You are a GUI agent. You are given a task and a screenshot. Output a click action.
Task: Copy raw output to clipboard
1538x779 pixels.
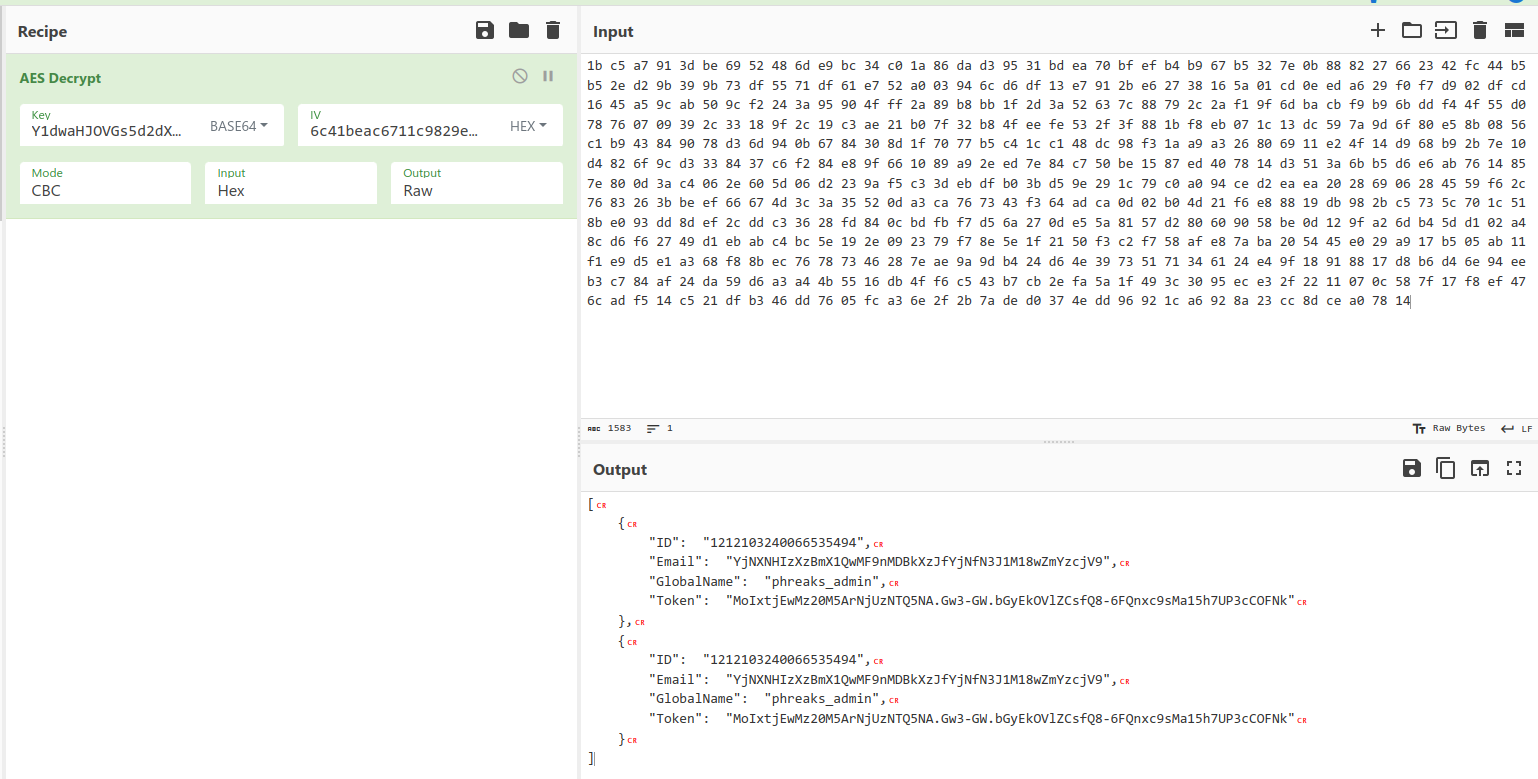pyautogui.click(x=1446, y=468)
